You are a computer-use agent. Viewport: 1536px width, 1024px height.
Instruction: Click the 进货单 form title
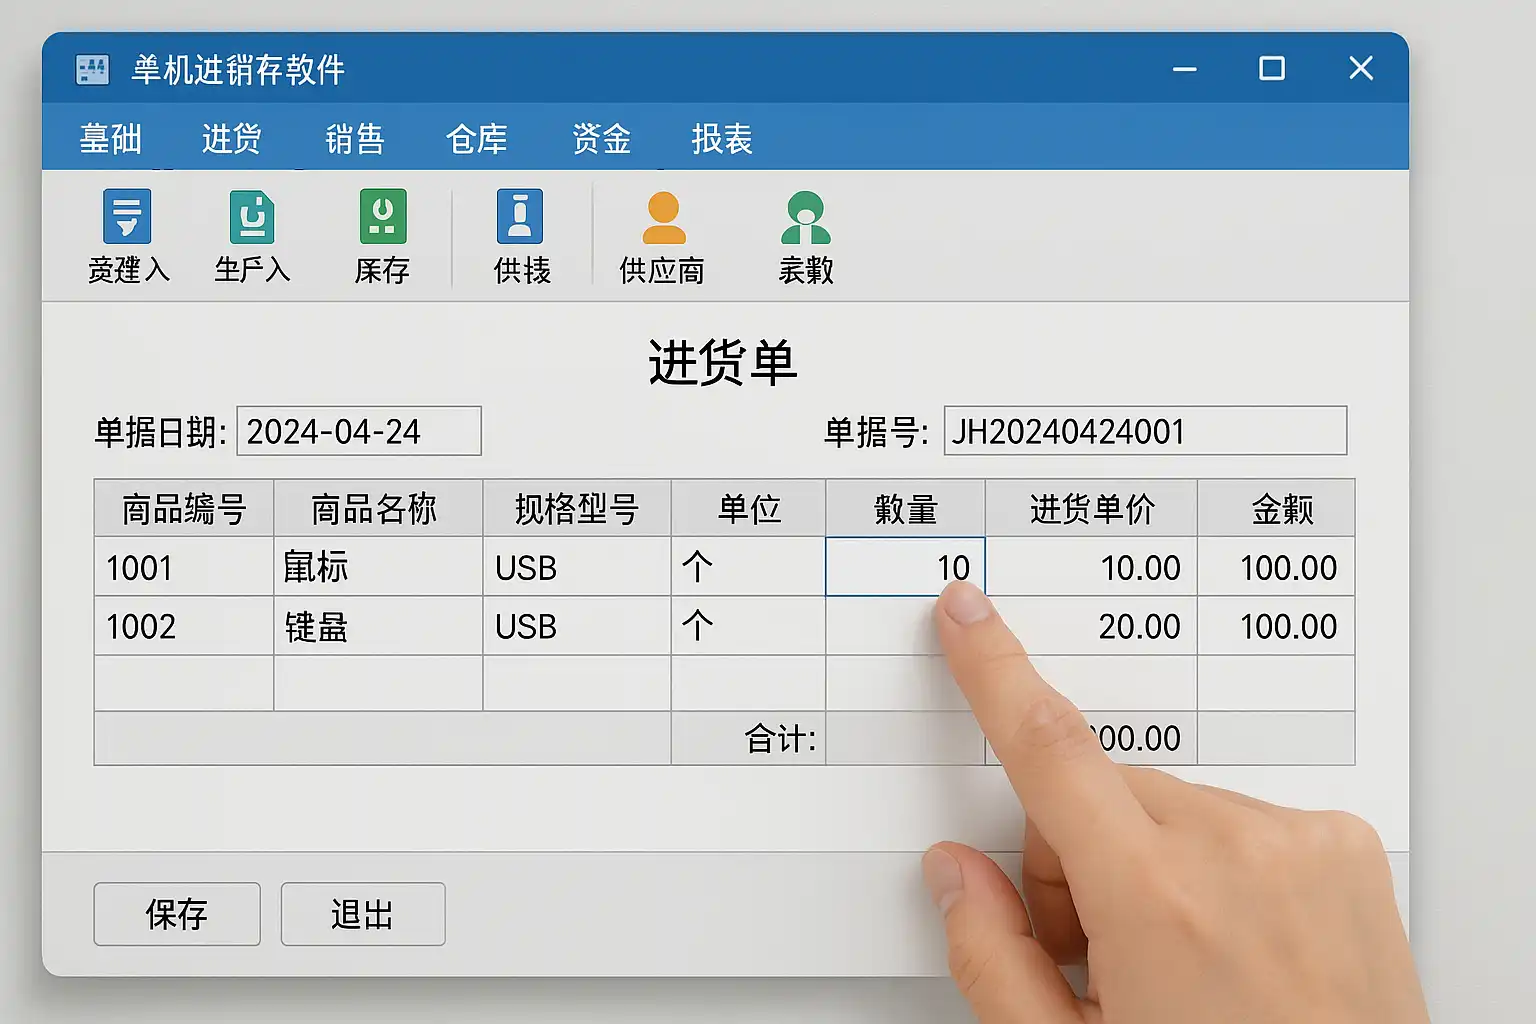point(722,362)
